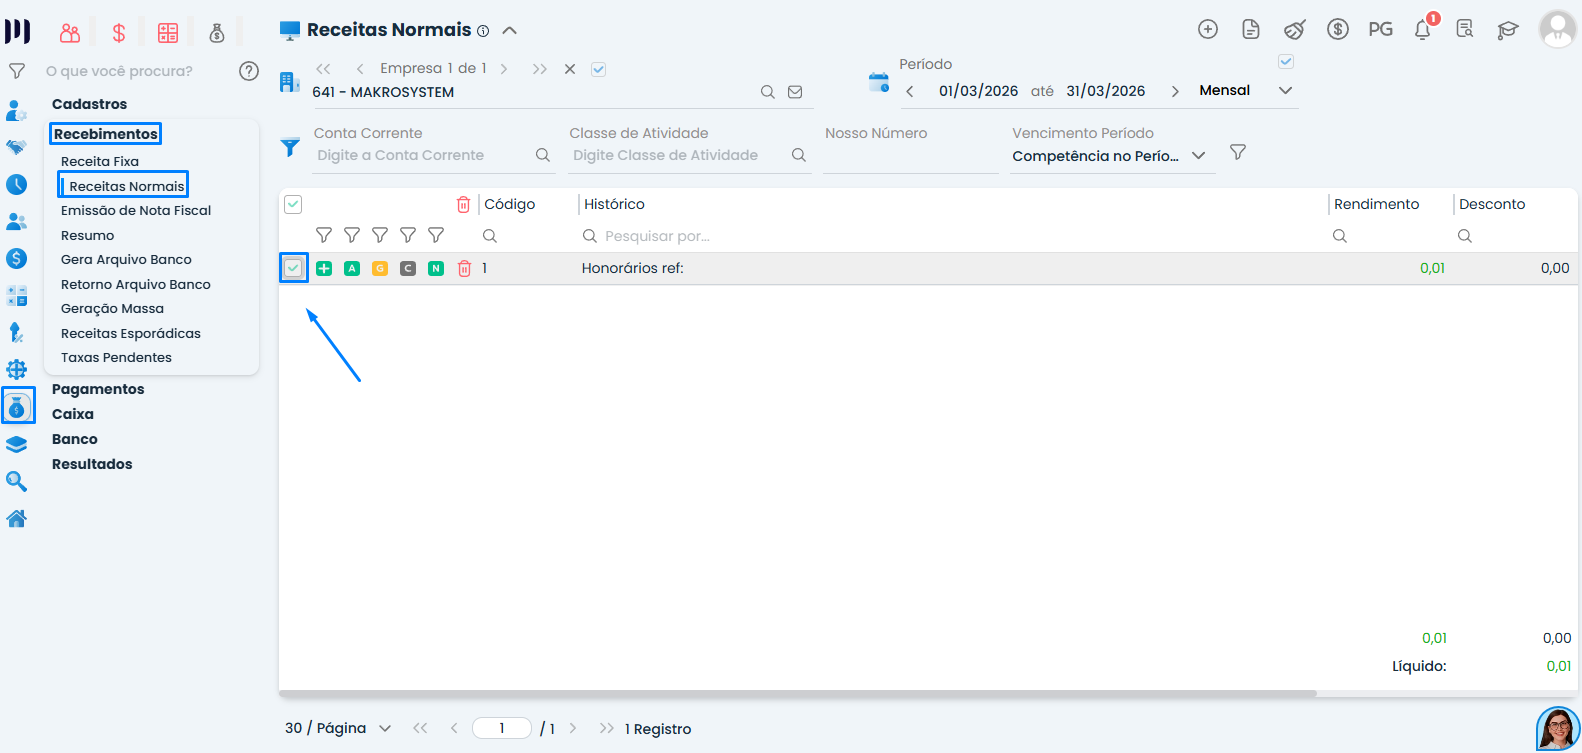Open the Vencimento Período dropdown
The image size is (1582, 753).
(x=1110, y=156)
